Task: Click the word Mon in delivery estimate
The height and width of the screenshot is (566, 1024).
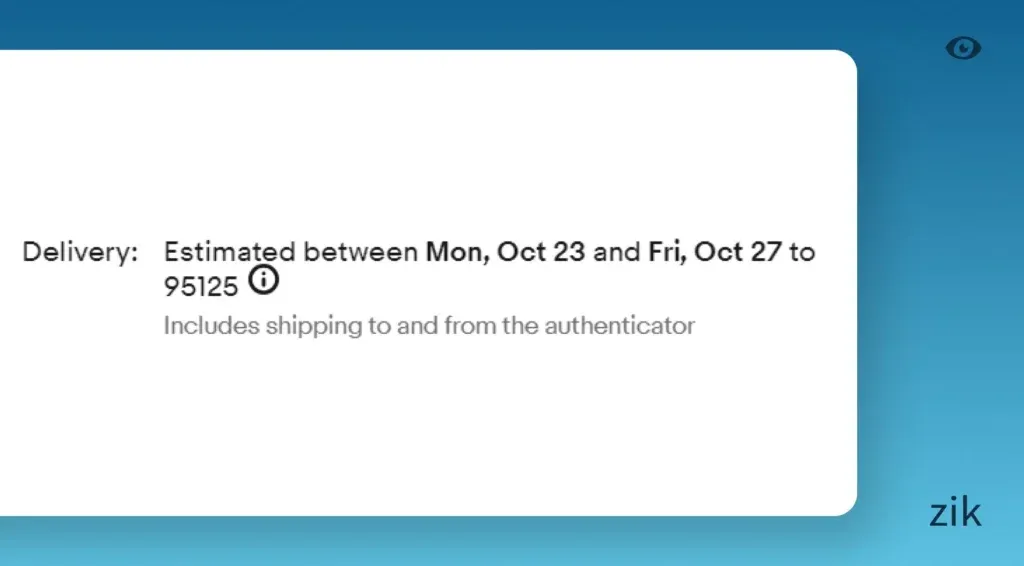Action: (455, 252)
